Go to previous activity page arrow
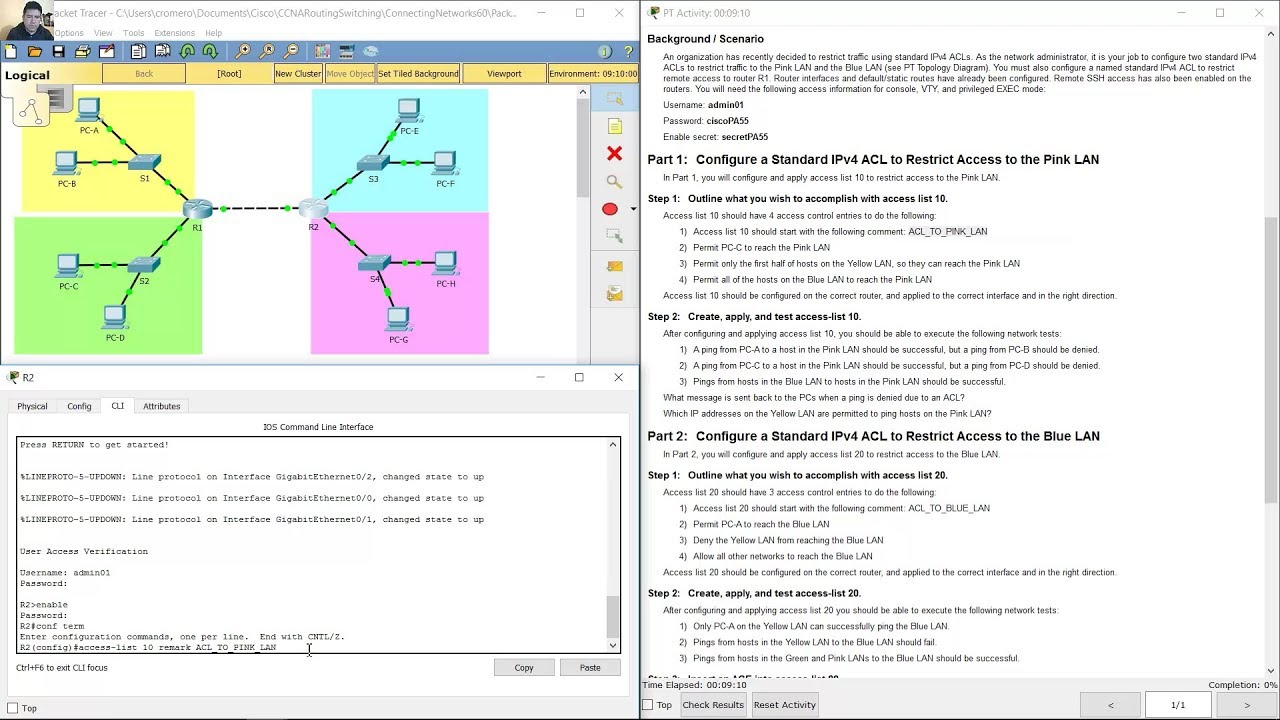The width and height of the screenshot is (1280, 720). point(1110,705)
